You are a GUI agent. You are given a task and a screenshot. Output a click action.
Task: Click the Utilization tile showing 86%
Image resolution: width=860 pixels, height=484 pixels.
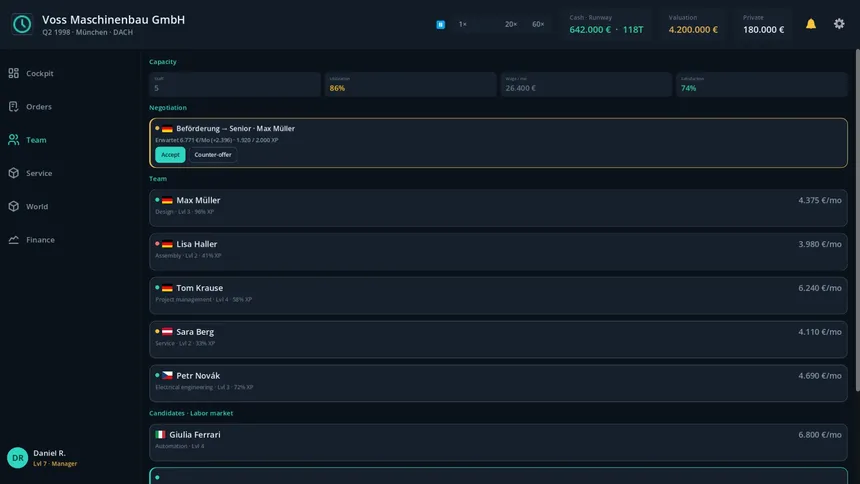click(410, 85)
